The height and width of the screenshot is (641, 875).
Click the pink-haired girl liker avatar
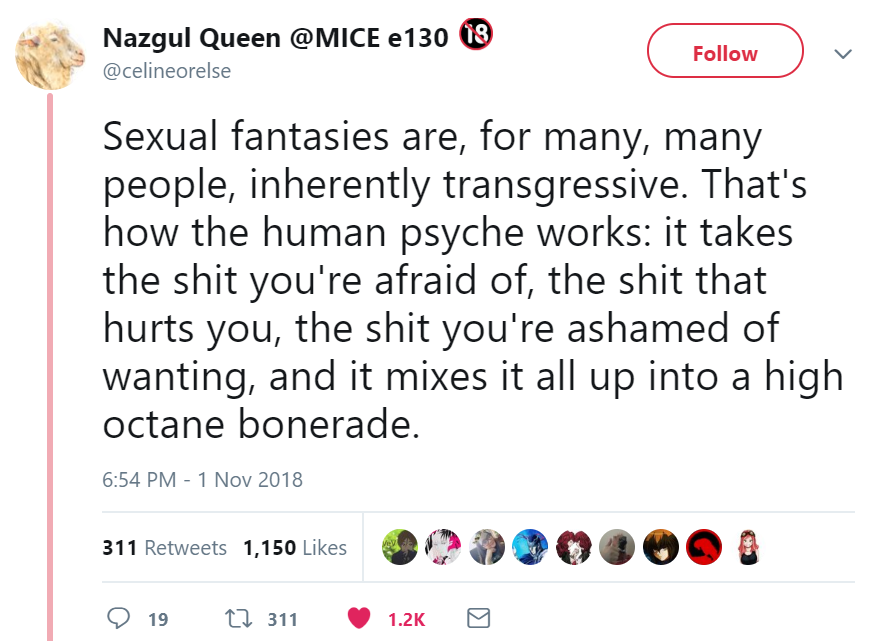[746, 547]
